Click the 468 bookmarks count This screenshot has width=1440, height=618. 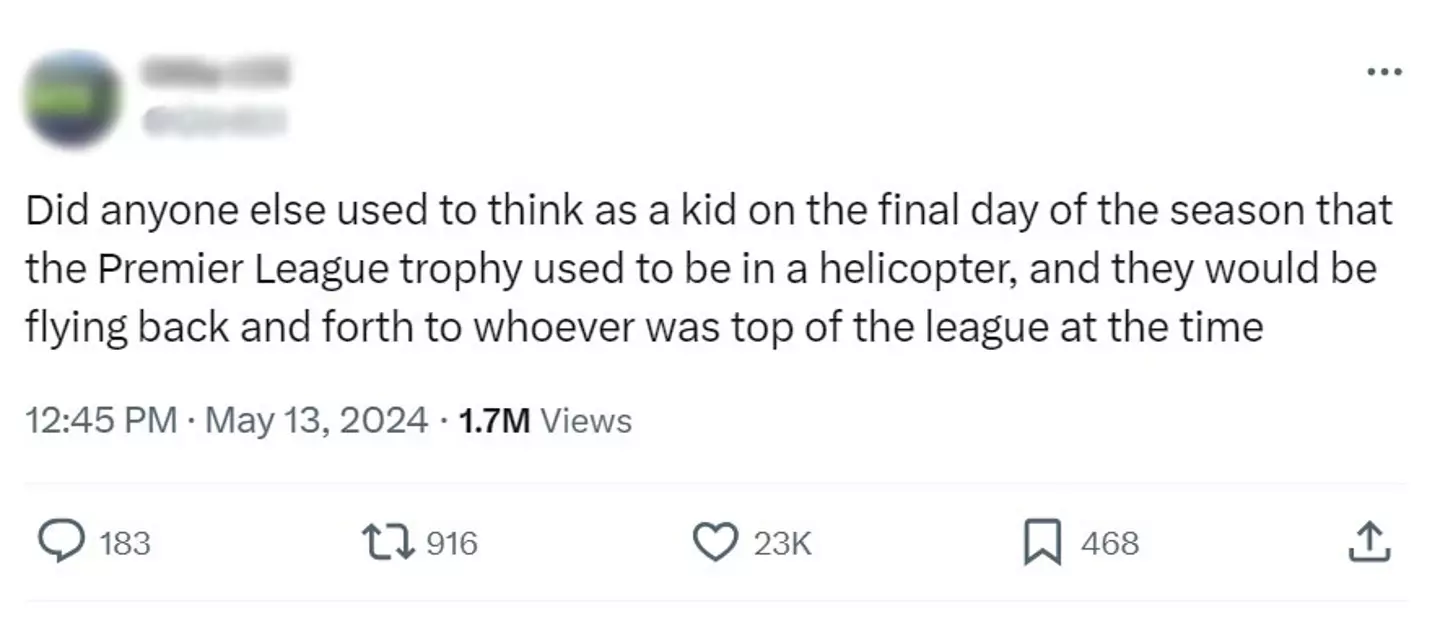point(1110,544)
